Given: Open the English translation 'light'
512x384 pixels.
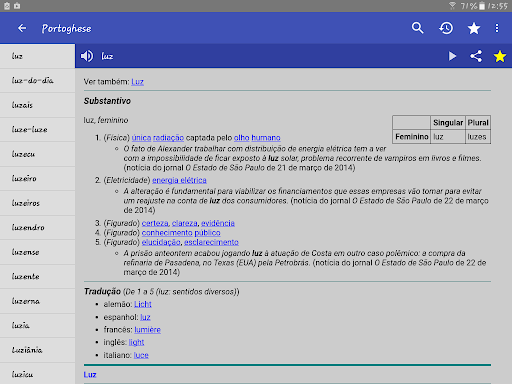Looking at the screenshot, I should [x=136, y=342].
